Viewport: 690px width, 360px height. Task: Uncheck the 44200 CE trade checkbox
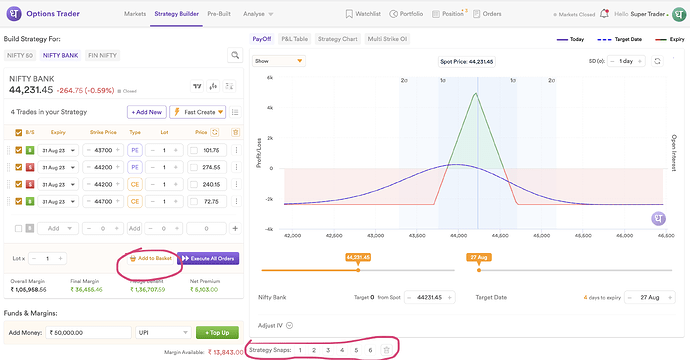tap(18, 184)
